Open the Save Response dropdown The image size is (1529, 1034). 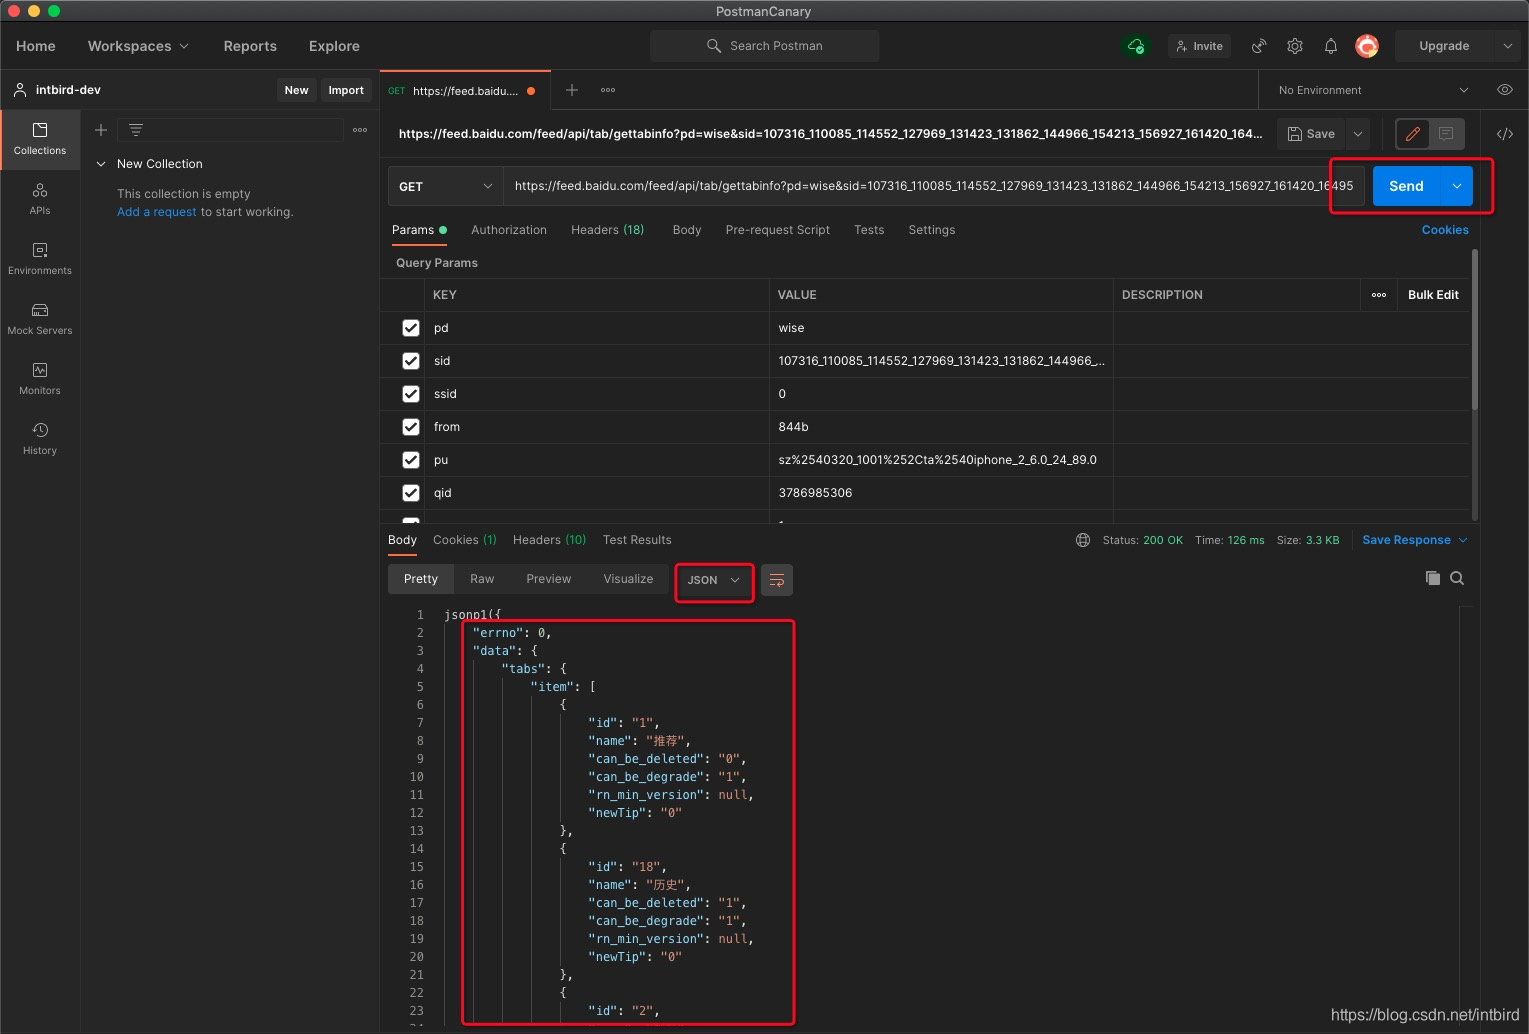click(1415, 540)
